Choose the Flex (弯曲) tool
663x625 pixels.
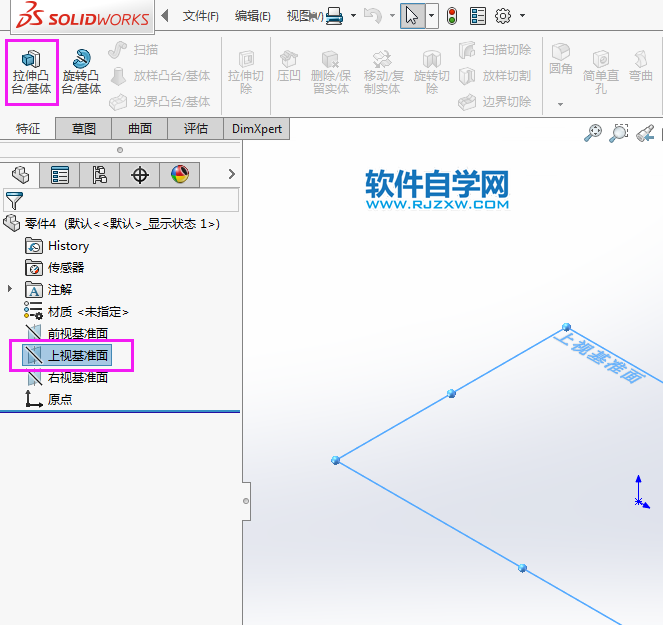[641, 66]
